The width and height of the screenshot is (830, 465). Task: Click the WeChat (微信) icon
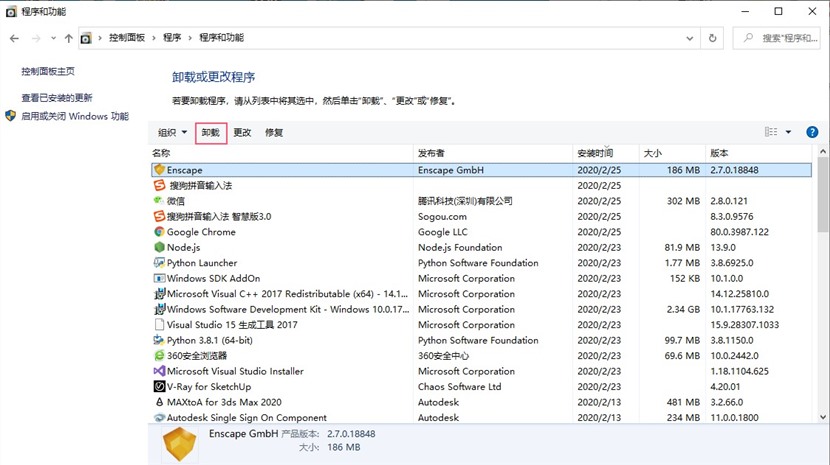click(159, 200)
